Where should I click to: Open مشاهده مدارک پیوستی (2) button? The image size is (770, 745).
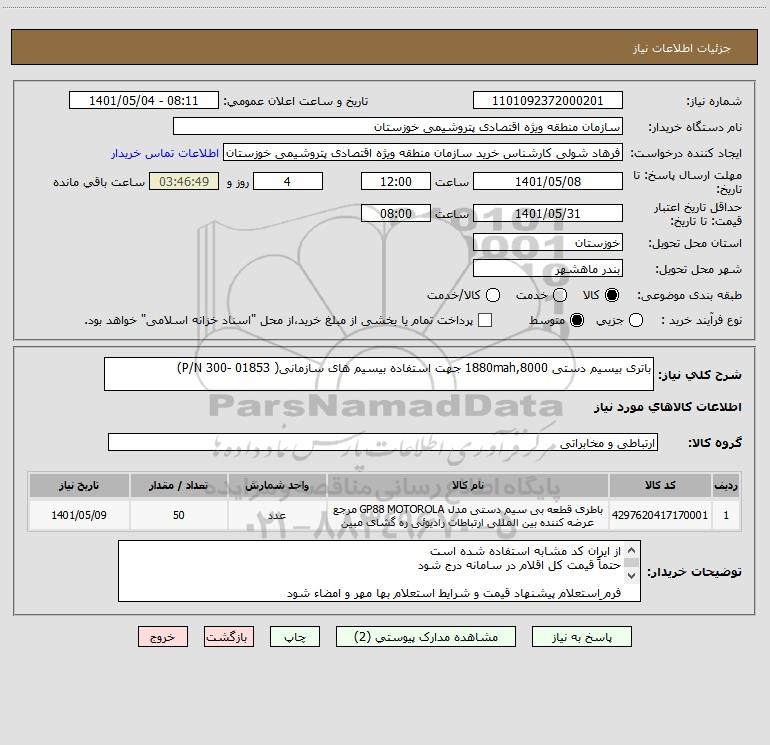426,637
